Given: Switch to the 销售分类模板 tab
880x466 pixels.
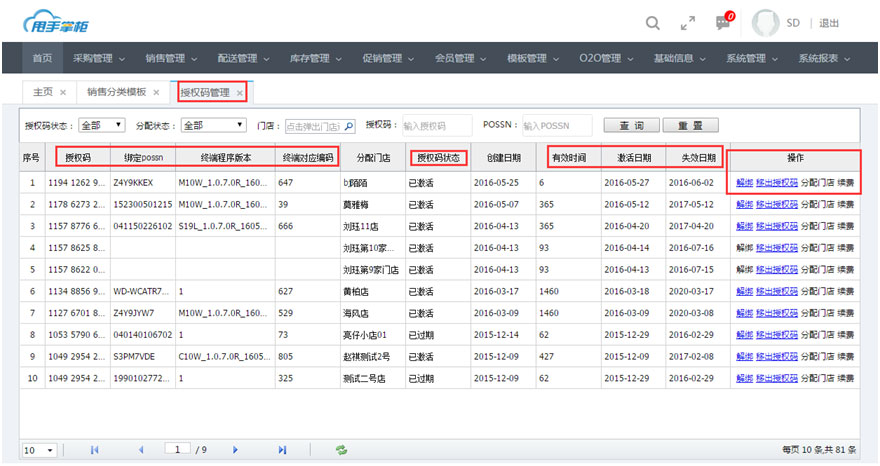Looking at the screenshot, I should 116,92.
